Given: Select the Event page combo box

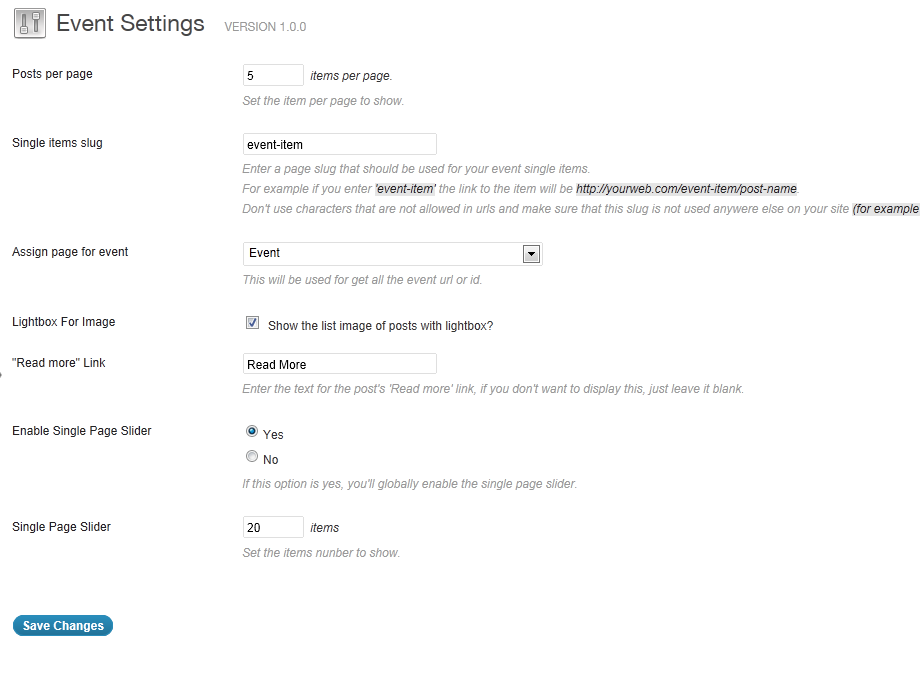Looking at the screenshot, I should click(393, 254).
